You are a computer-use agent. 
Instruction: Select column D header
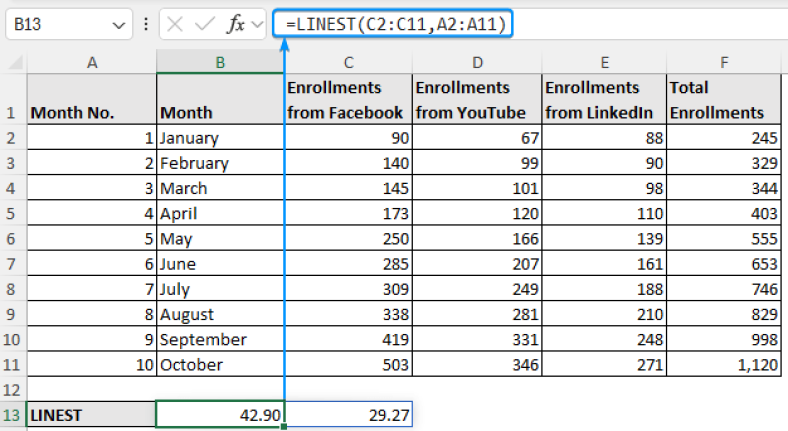477,62
